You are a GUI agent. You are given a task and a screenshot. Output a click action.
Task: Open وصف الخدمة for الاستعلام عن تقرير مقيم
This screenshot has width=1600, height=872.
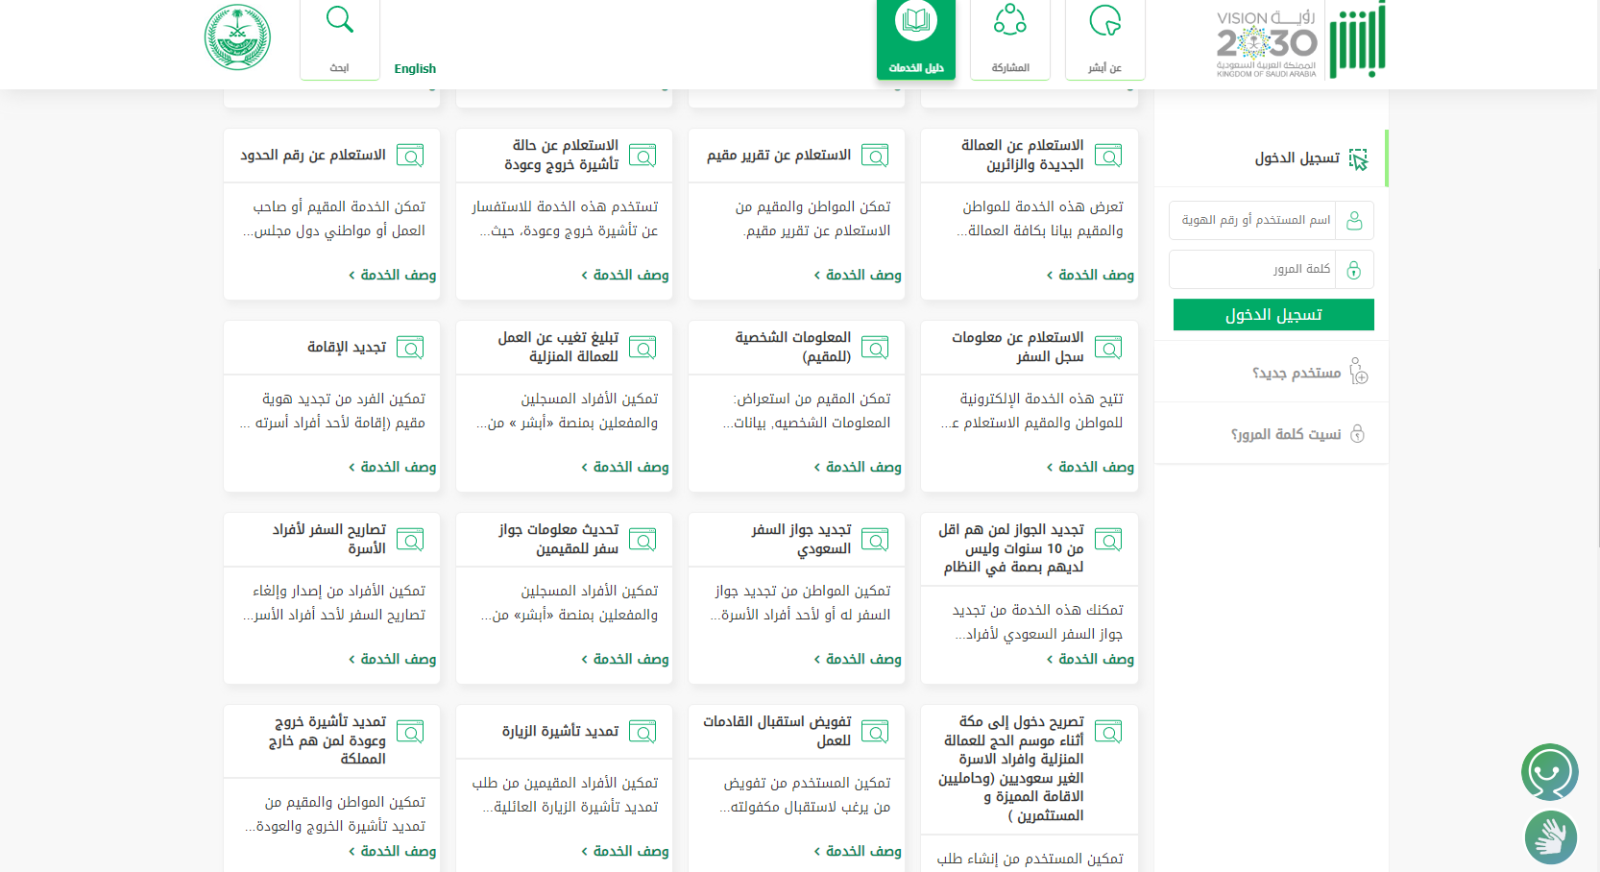pyautogui.click(x=857, y=275)
